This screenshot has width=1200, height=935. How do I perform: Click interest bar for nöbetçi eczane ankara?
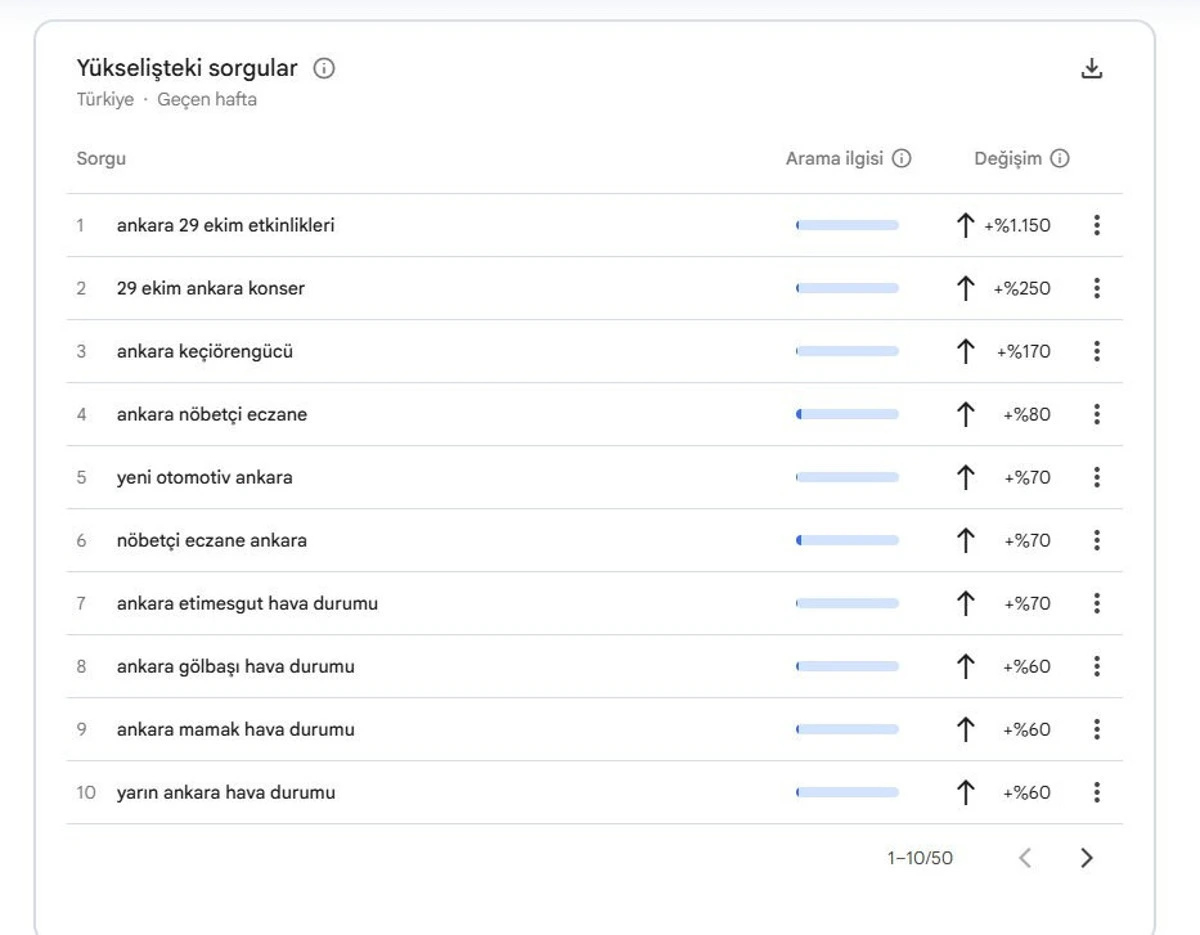tap(847, 540)
